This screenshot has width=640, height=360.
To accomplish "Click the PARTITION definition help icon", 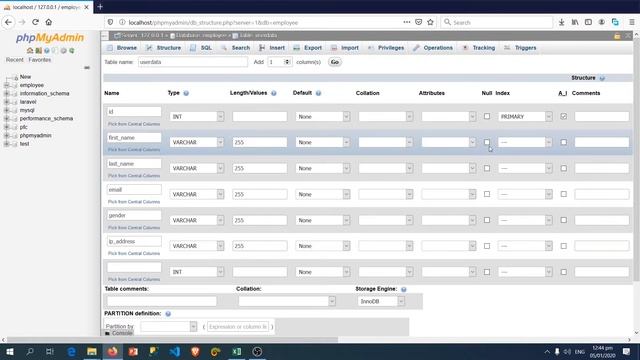I will click(168, 314).
